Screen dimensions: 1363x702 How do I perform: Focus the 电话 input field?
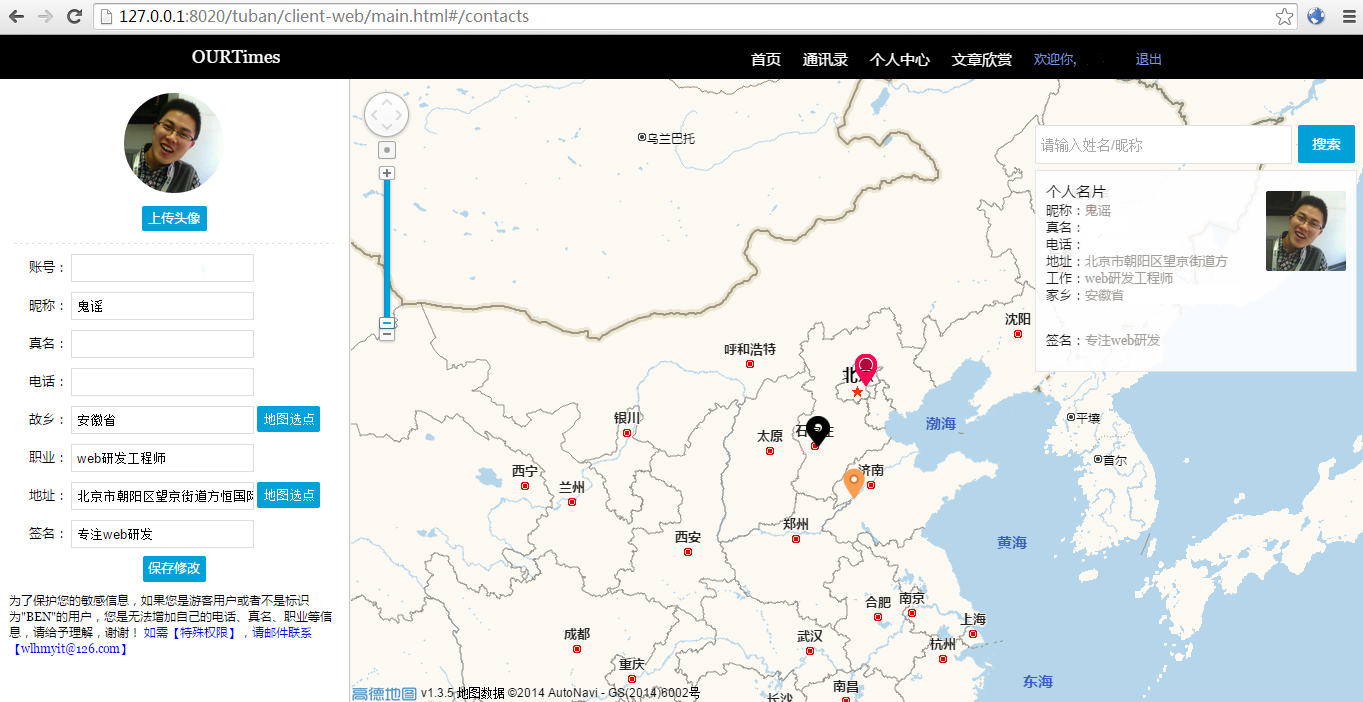click(162, 382)
